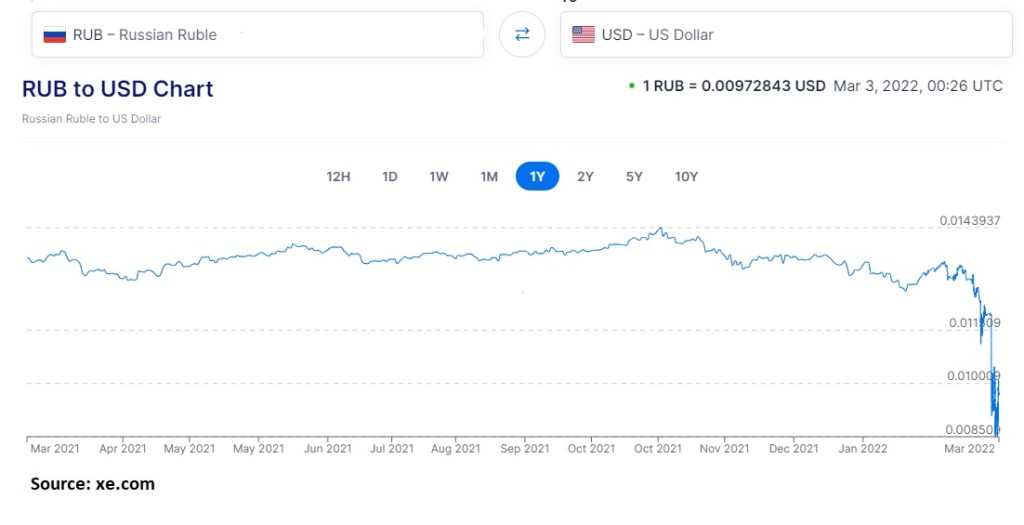Click the swap currencies arrows icon
The height and width of the screenshot is (525, 1024).
522,35
